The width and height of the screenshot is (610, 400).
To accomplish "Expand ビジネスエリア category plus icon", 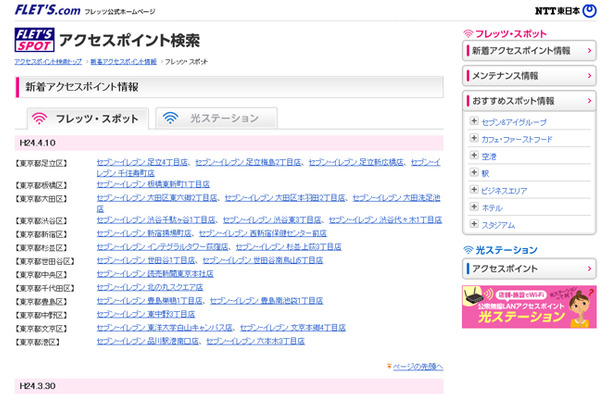I will click(x=474, y=189).
